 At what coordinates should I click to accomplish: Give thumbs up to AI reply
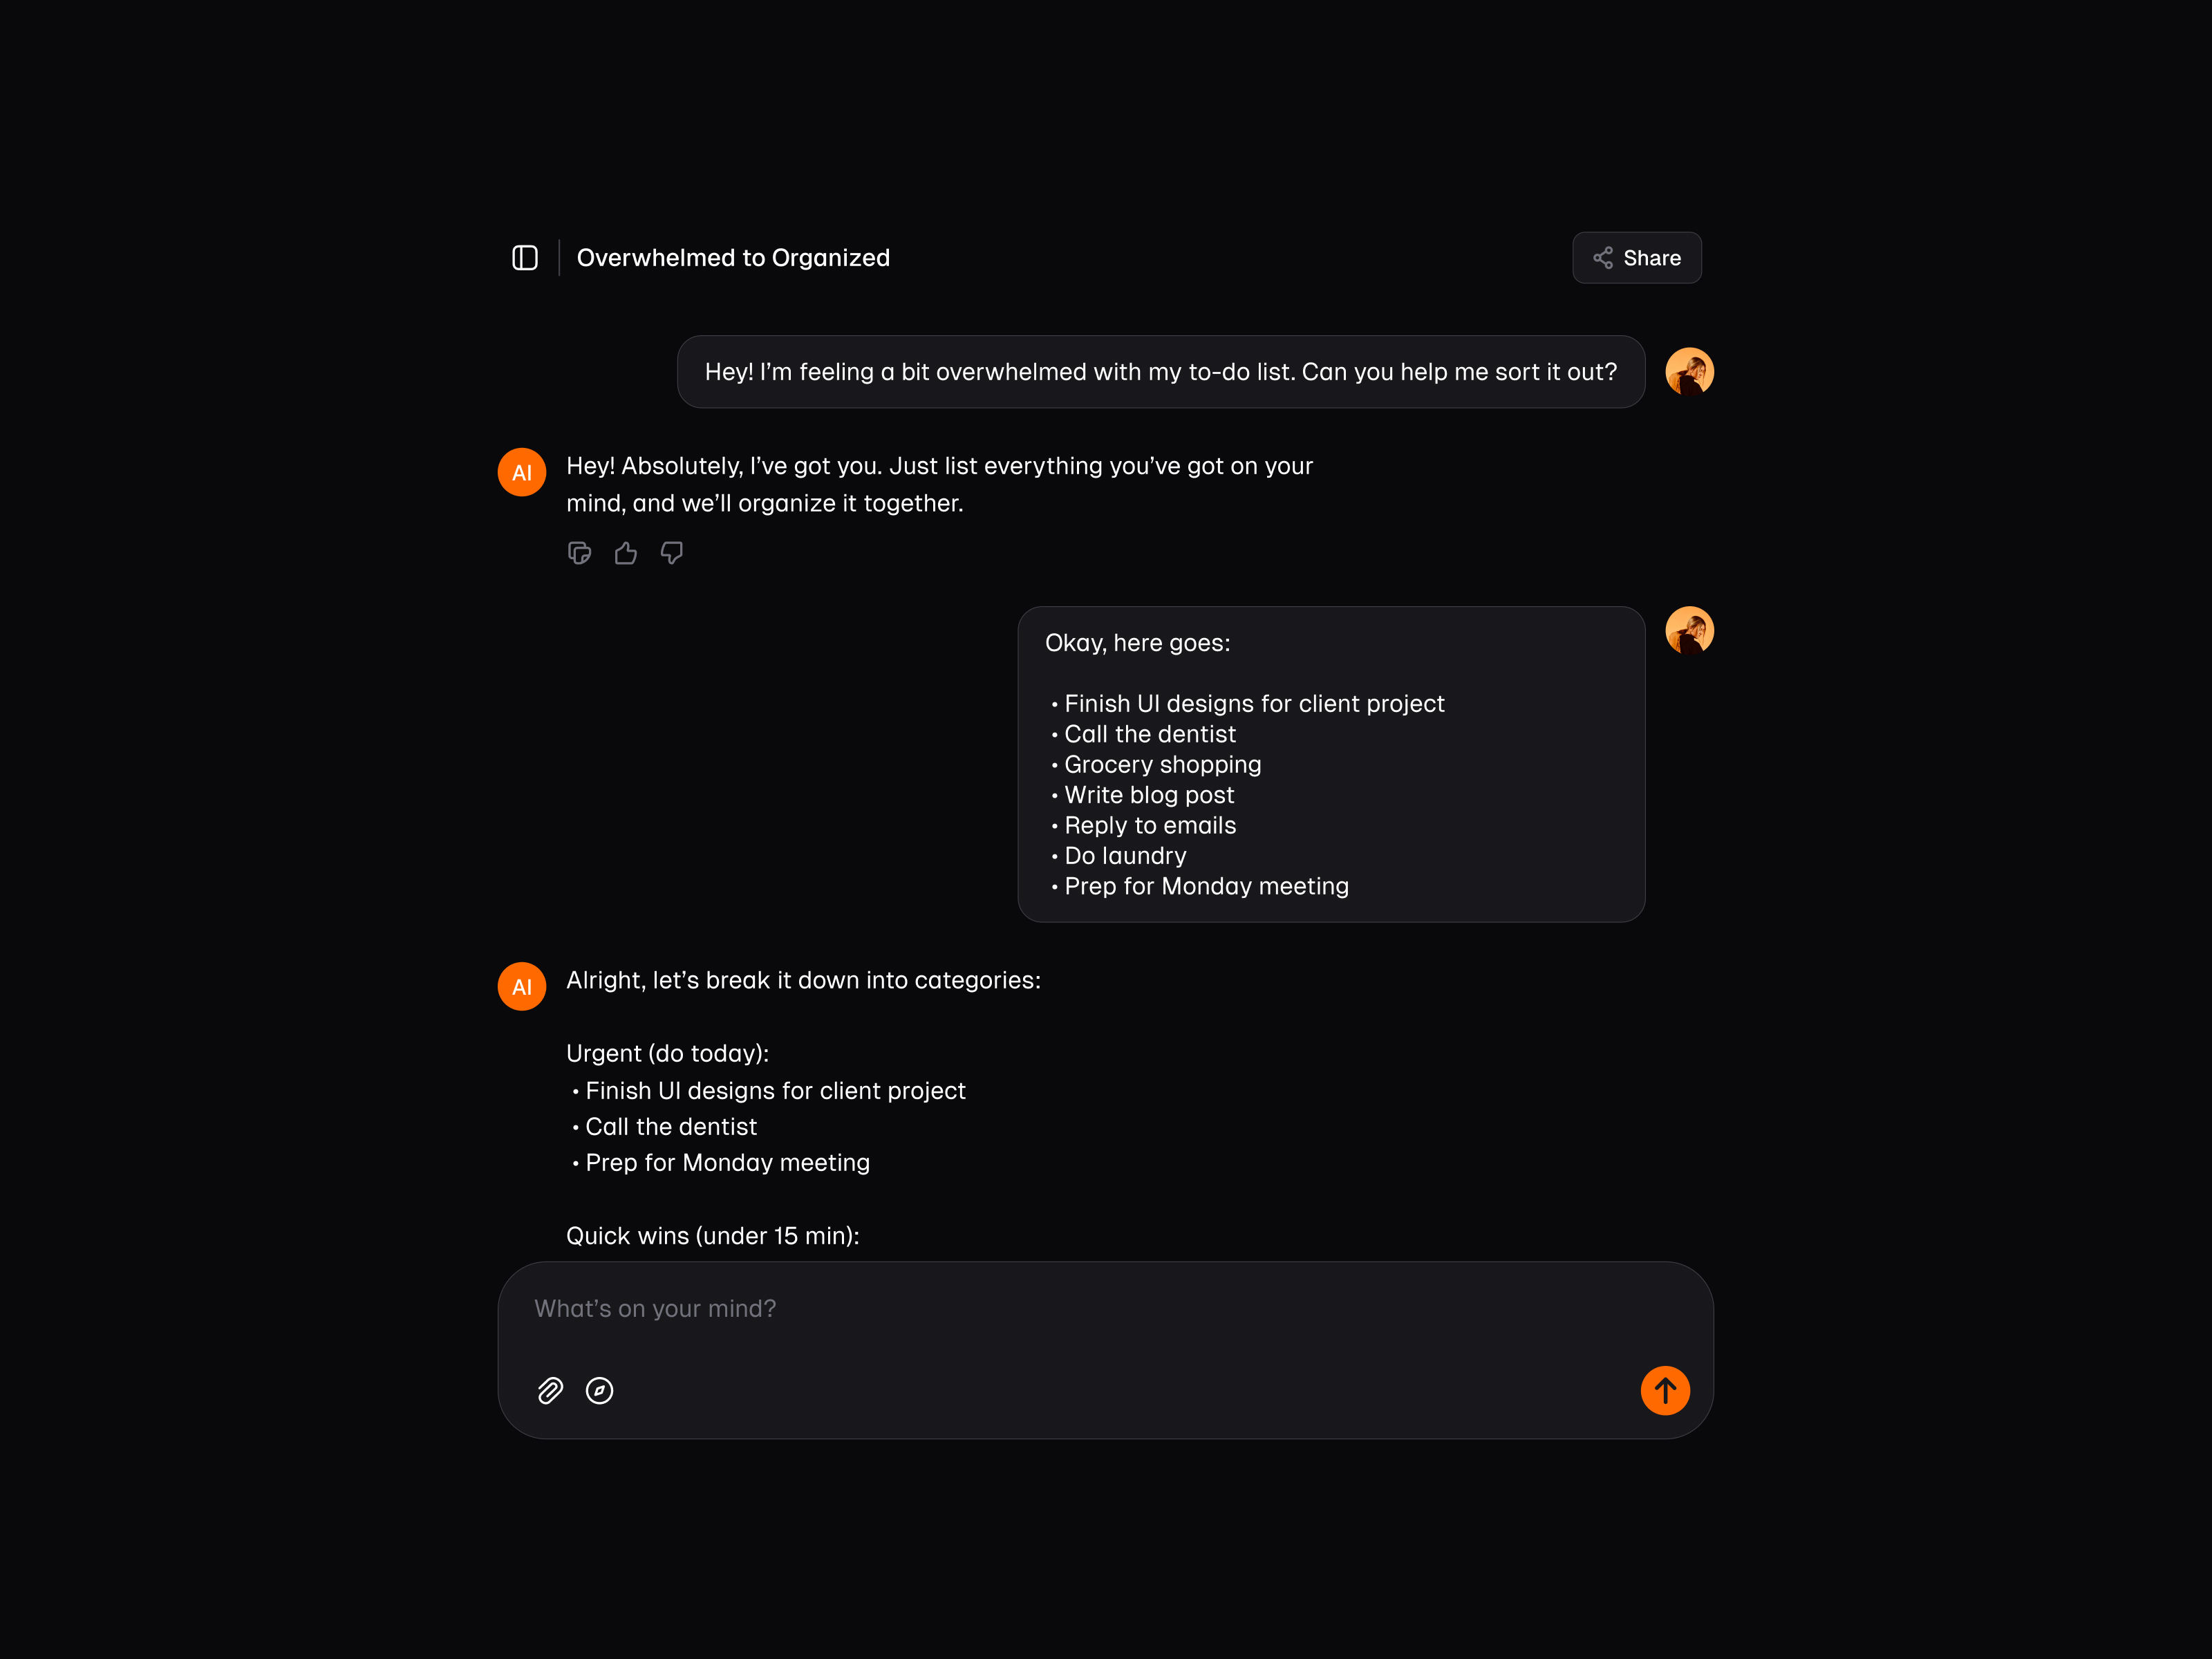tap(626, 553)
